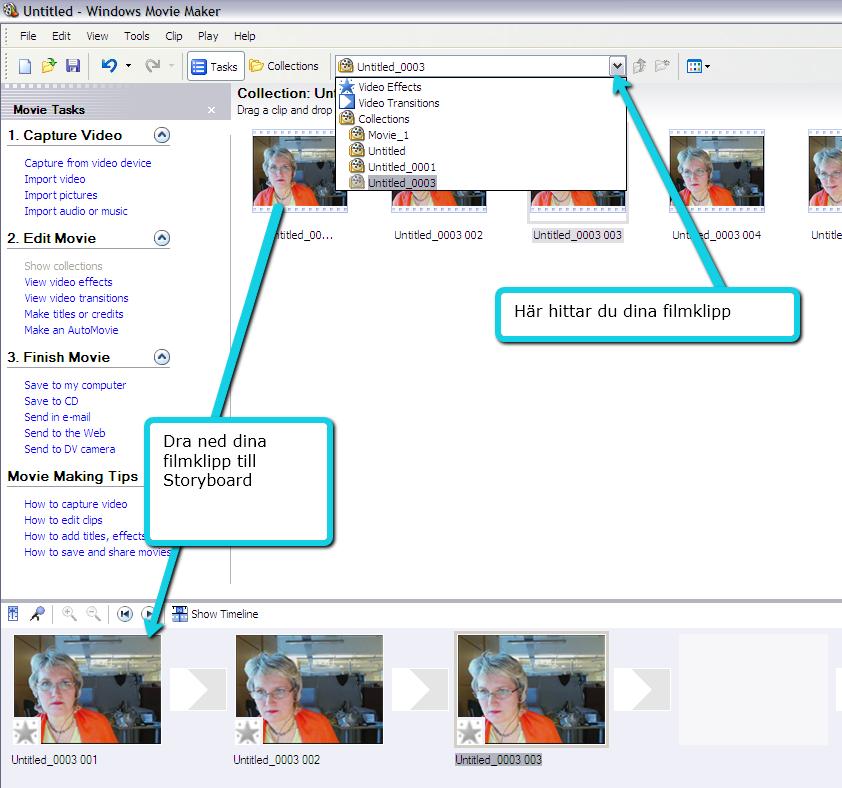Screen dimensions: 842x788
Task: Click the New Collection Folder icon
Action: pos(662,66)
